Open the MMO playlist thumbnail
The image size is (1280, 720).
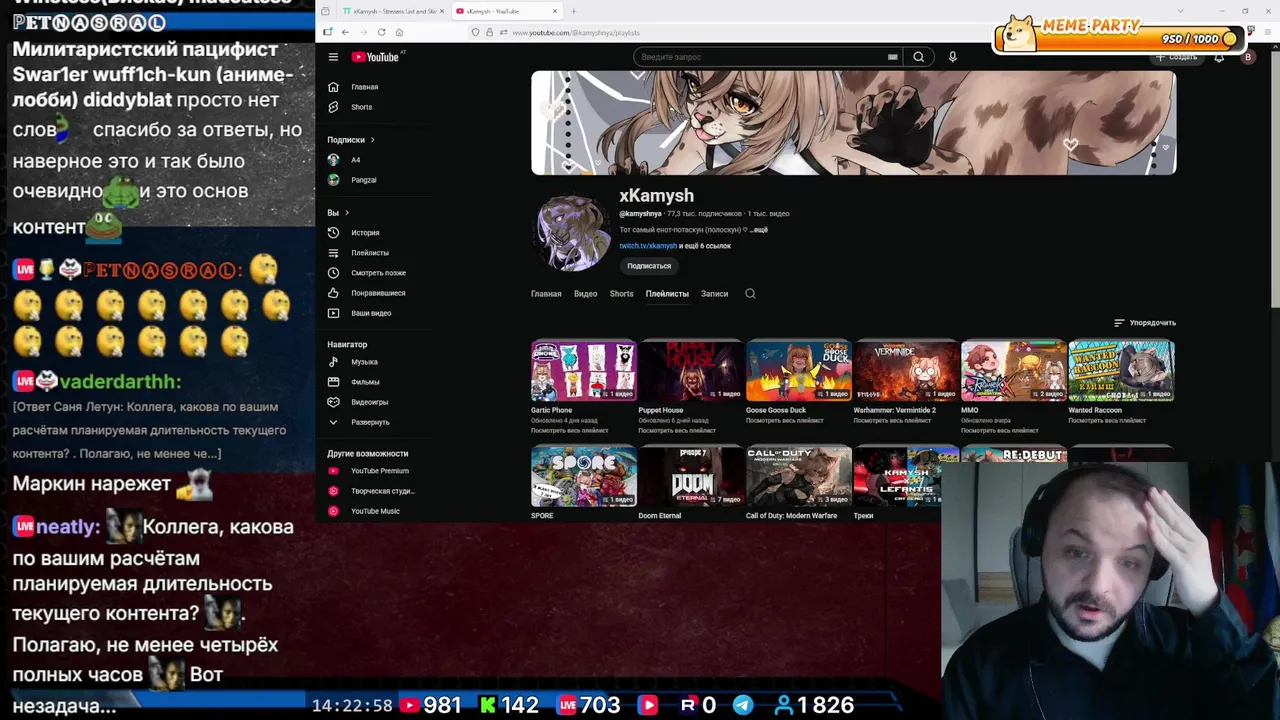[x=1013, y=371]
